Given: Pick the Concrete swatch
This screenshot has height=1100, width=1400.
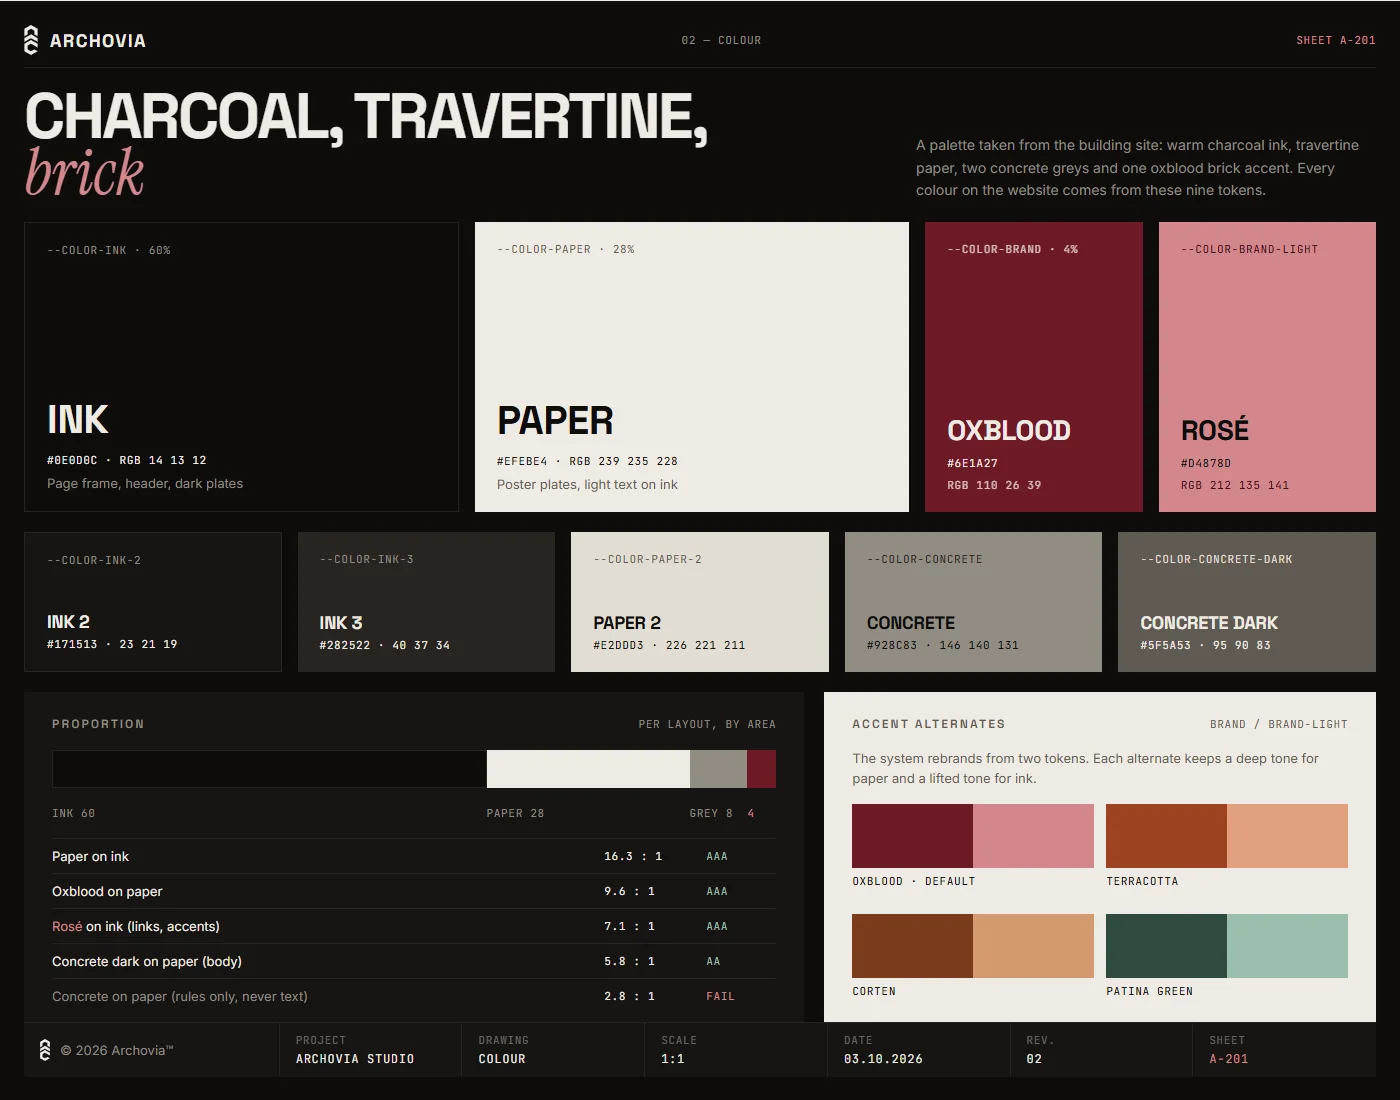Looking at the screenshot, I should (973, 602).
